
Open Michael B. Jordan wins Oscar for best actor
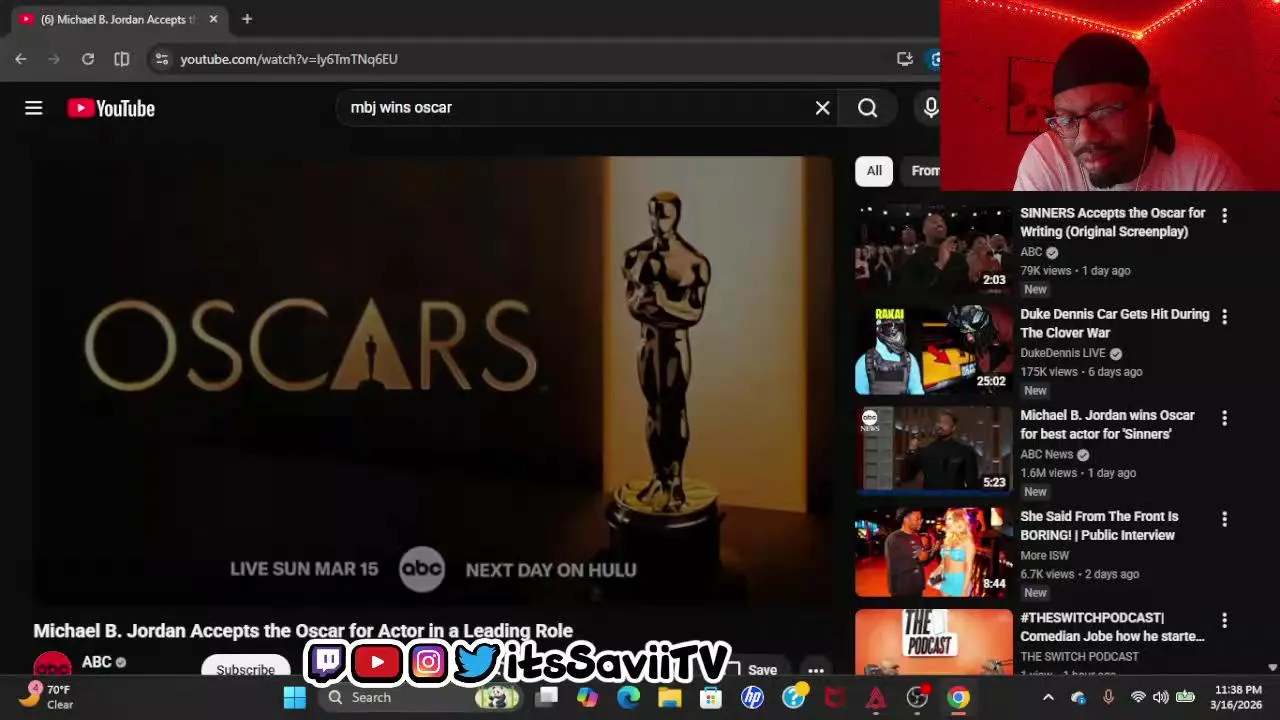point(1107,424)
